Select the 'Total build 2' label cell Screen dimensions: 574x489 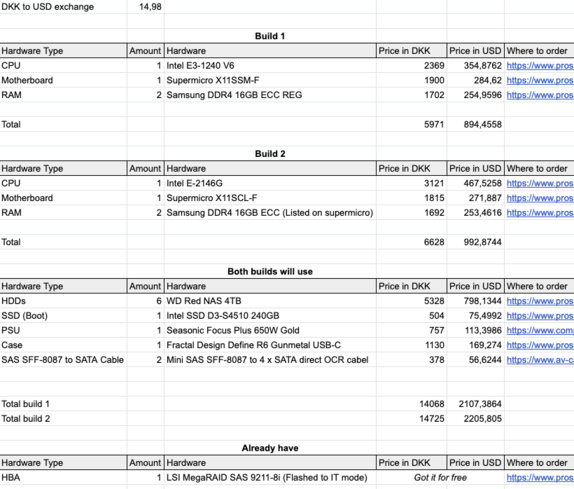(63, 418)
